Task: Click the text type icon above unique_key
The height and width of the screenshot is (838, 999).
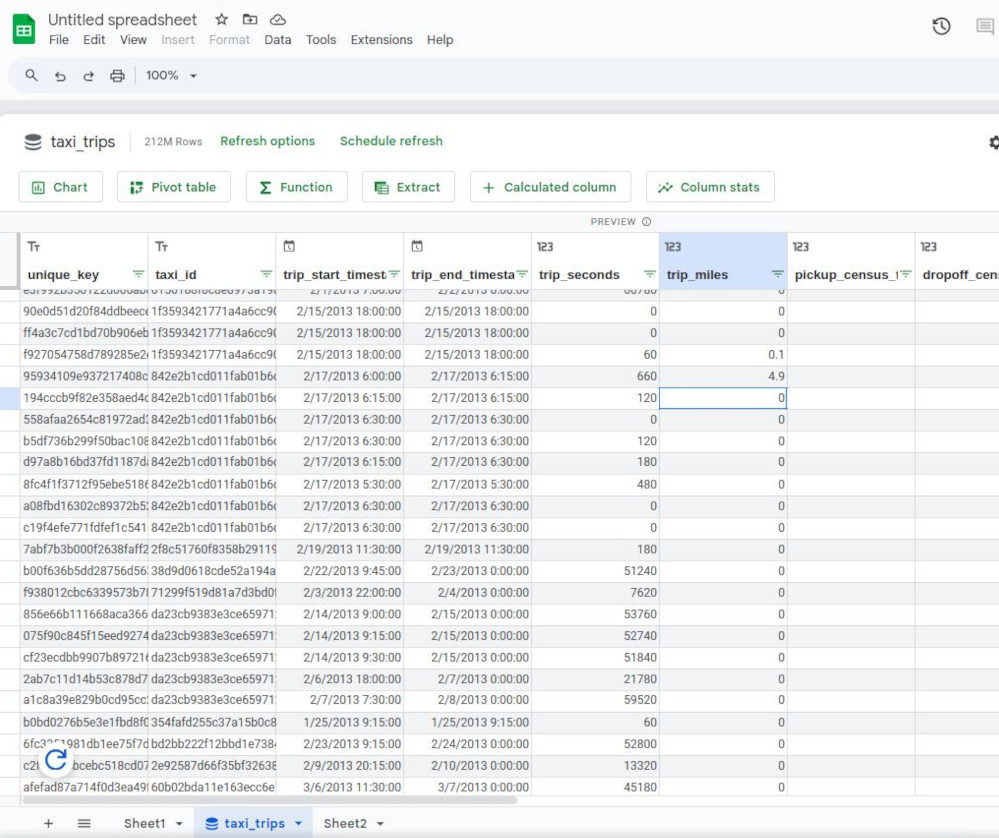Action: click(x=34, y=246)
